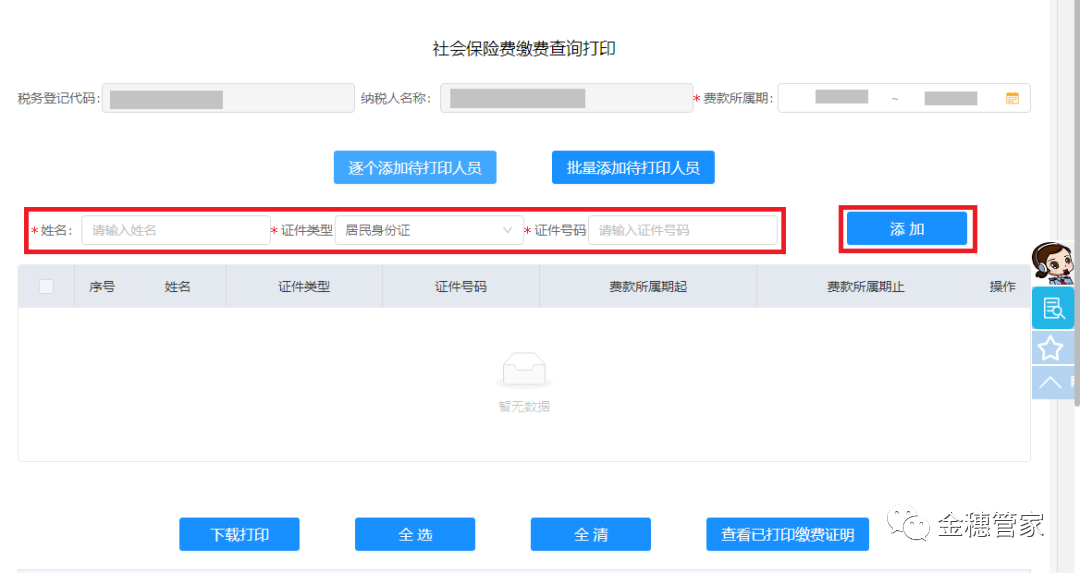
Task: Open the customer service avatar assistant
Action: click(1052, 263)
